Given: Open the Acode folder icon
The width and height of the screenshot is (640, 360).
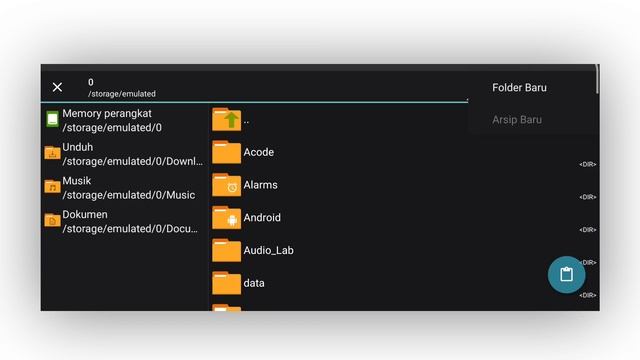Looking at the screenshot, I should 227,152.
